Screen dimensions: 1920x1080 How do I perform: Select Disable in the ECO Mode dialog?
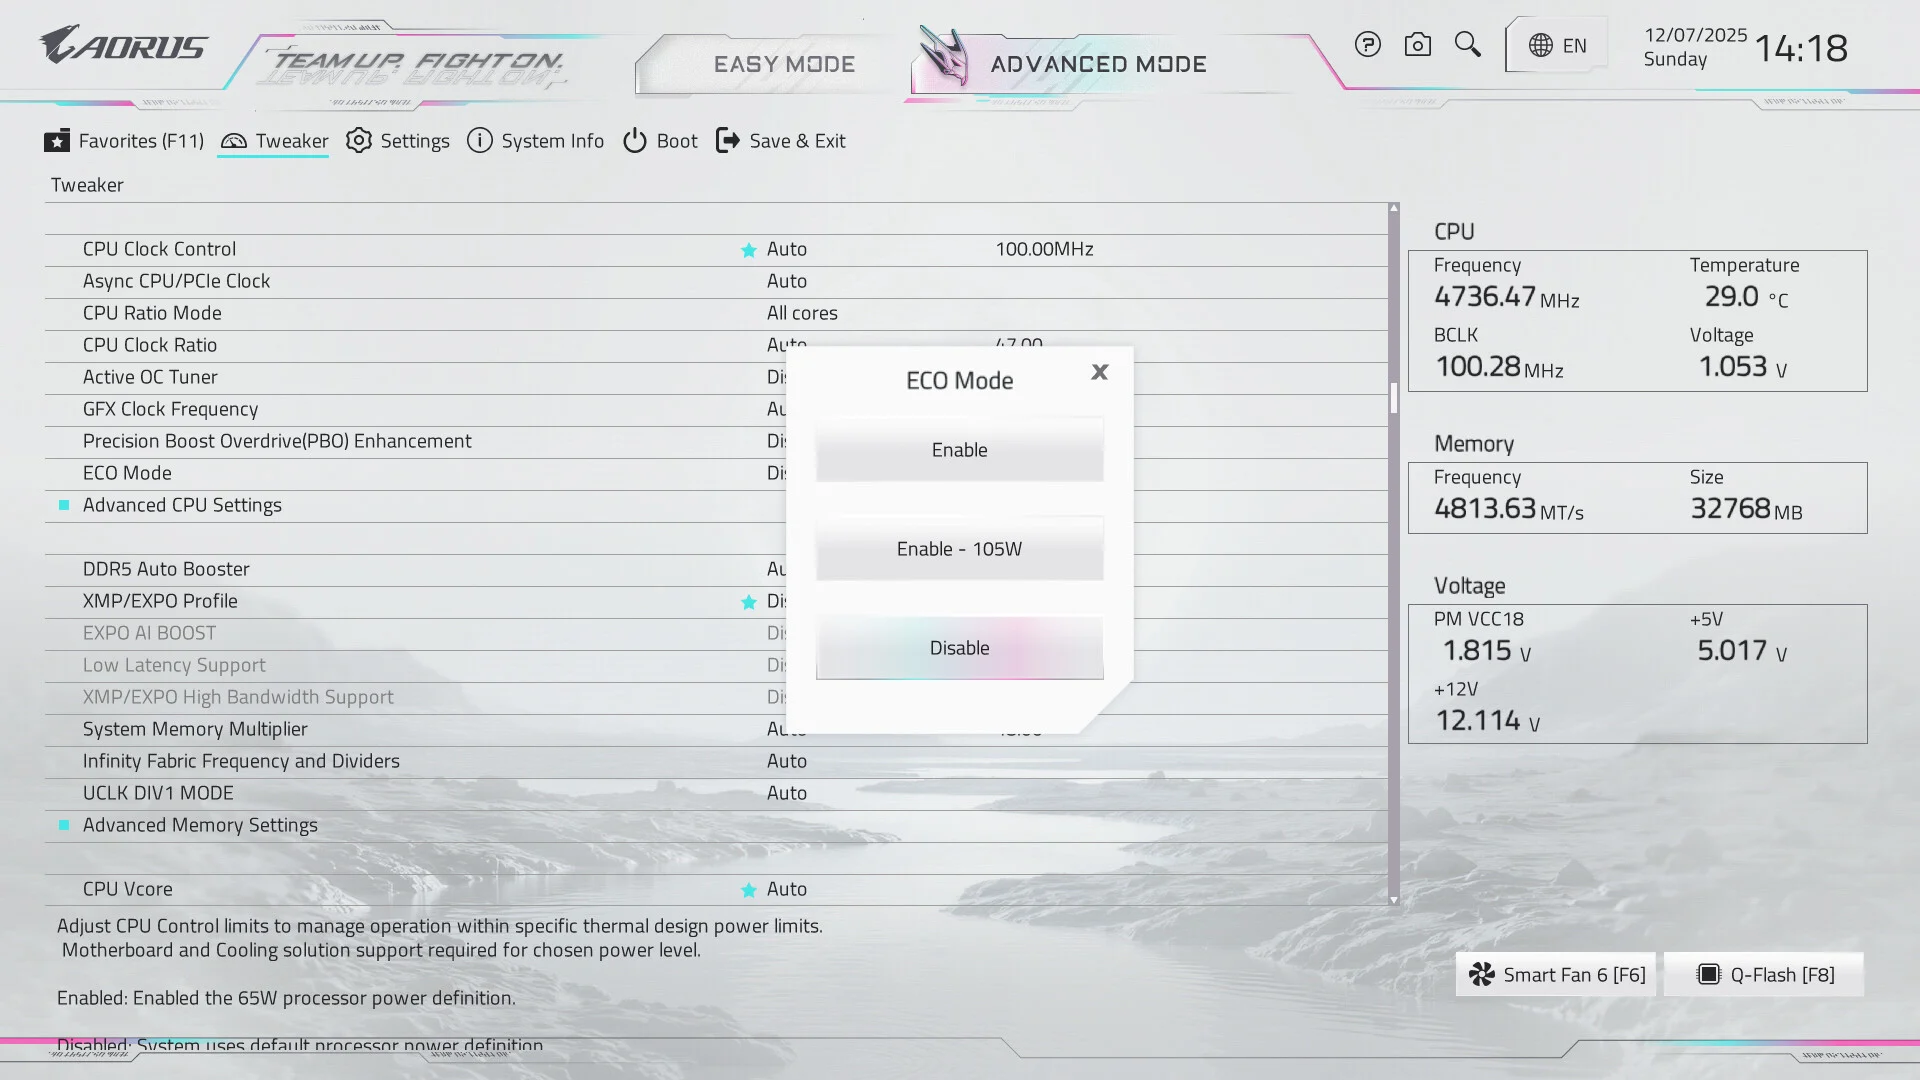tap(959, 648)
